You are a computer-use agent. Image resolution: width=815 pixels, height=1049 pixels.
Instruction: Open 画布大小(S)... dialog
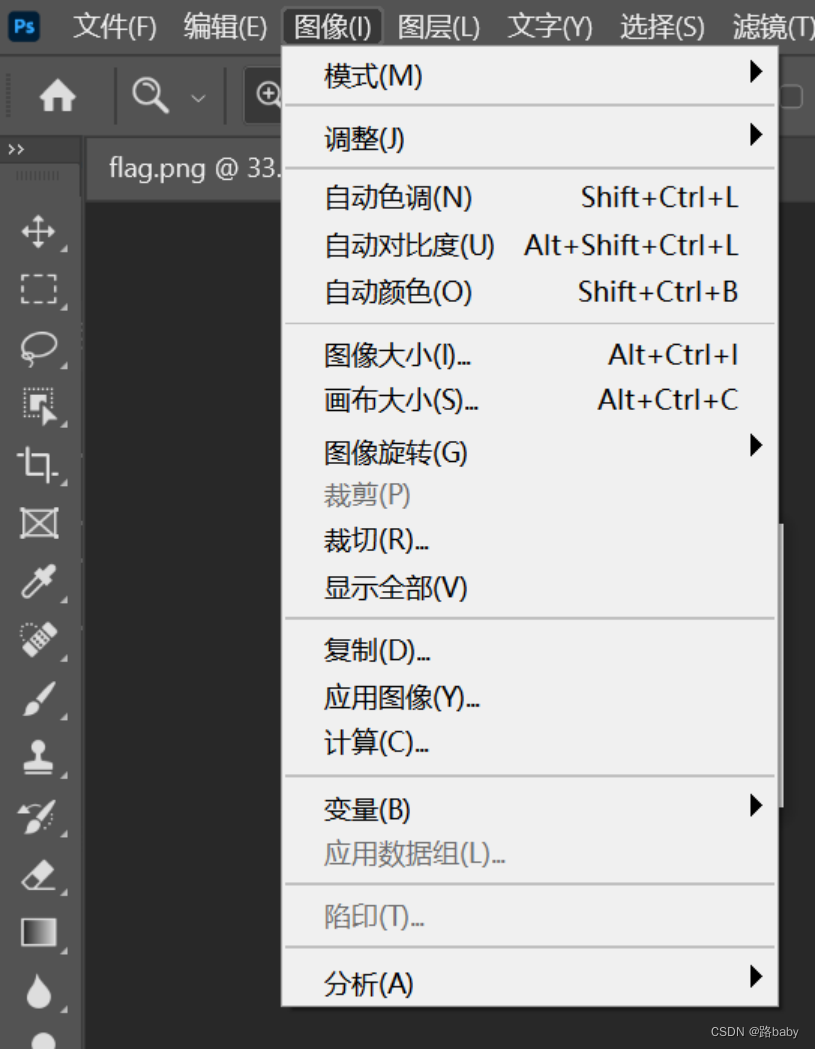point(530,400)
